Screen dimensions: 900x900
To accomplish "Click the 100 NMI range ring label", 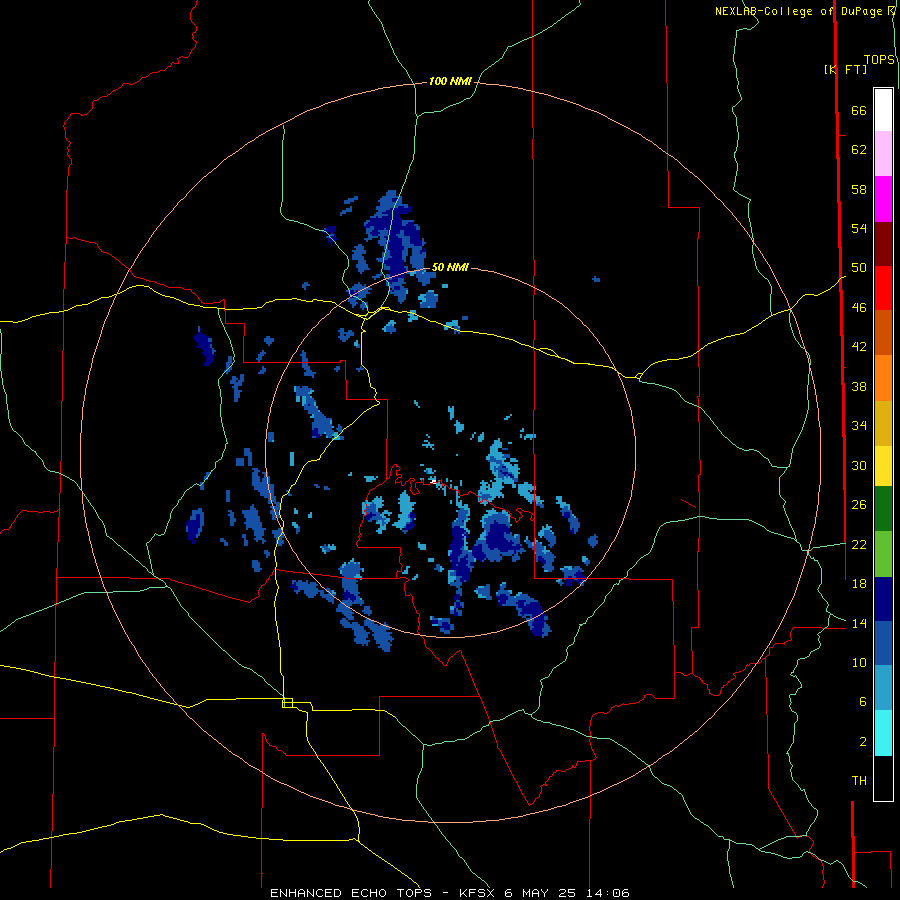I will (450, 82).
